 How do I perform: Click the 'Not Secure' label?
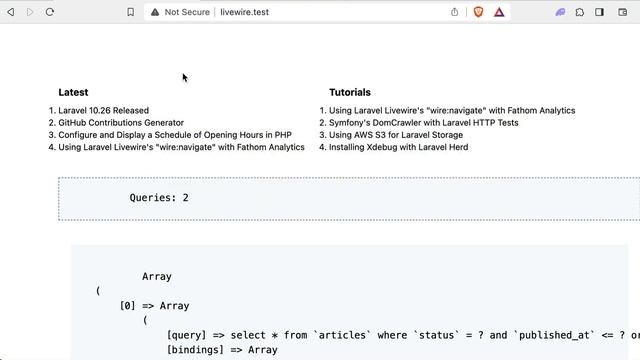point(187,12)
